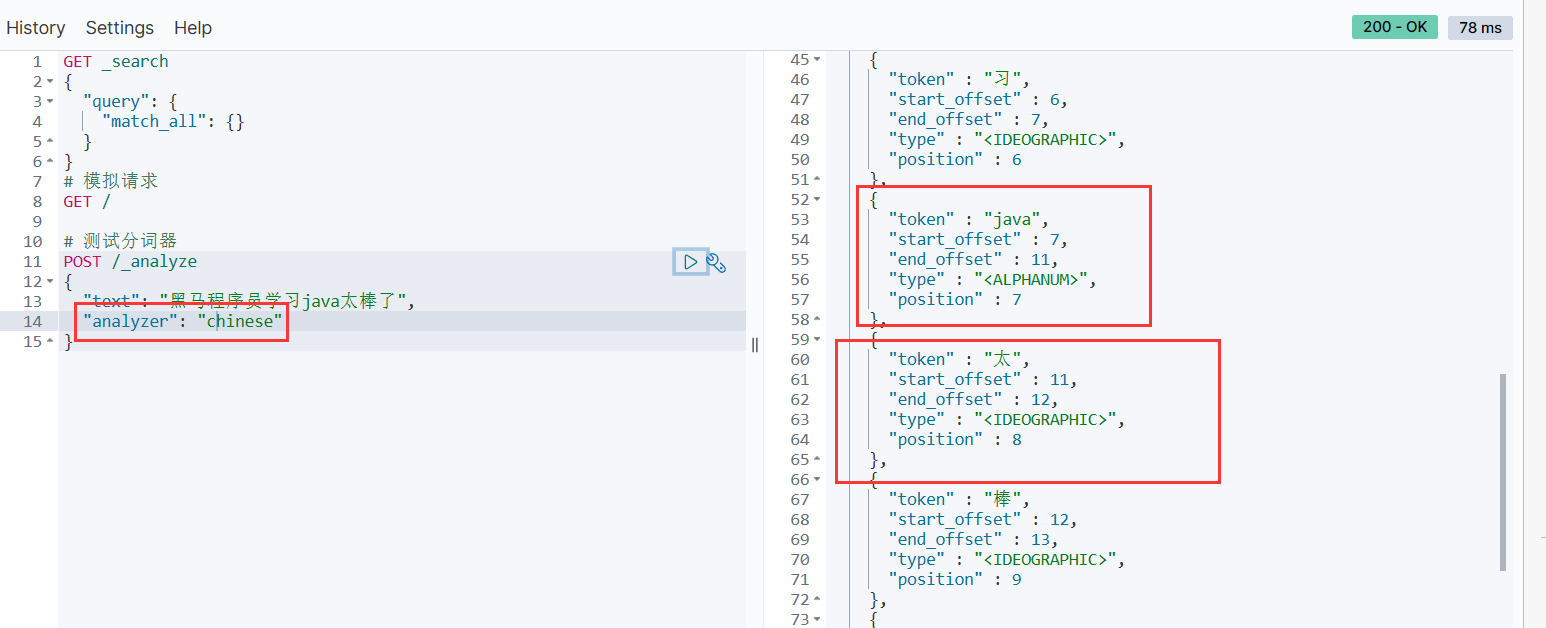Collapse the _analyze request body at line 12

pos(51,281)
